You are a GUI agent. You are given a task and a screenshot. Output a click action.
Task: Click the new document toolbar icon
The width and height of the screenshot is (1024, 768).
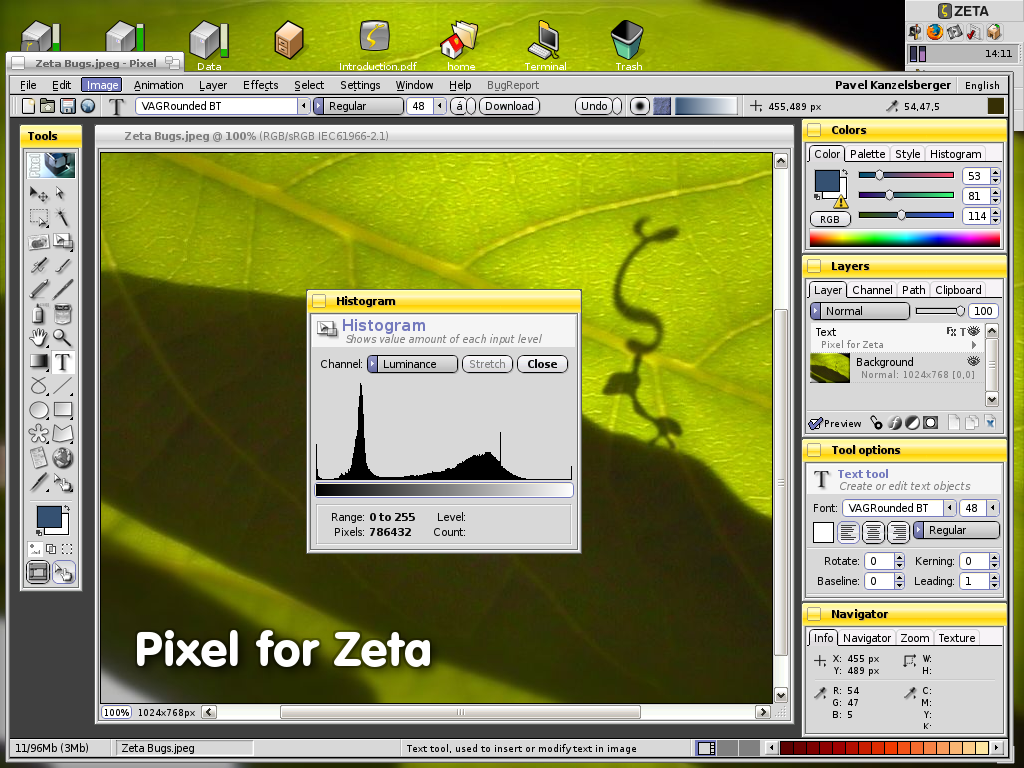(28, 106)
